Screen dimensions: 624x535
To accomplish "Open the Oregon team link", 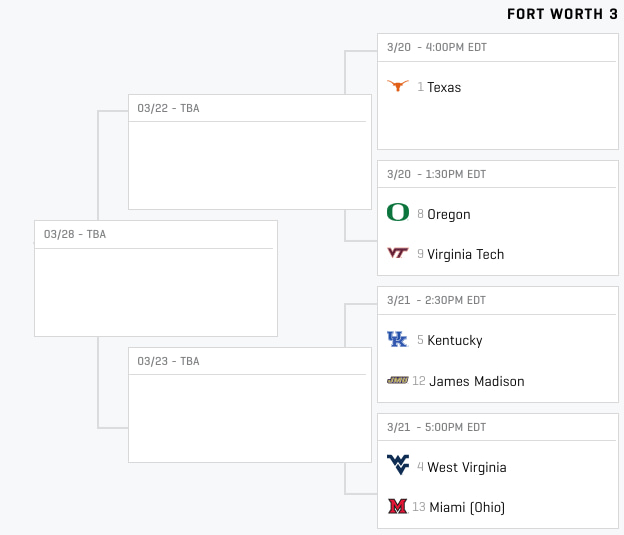I will [448, 214].
